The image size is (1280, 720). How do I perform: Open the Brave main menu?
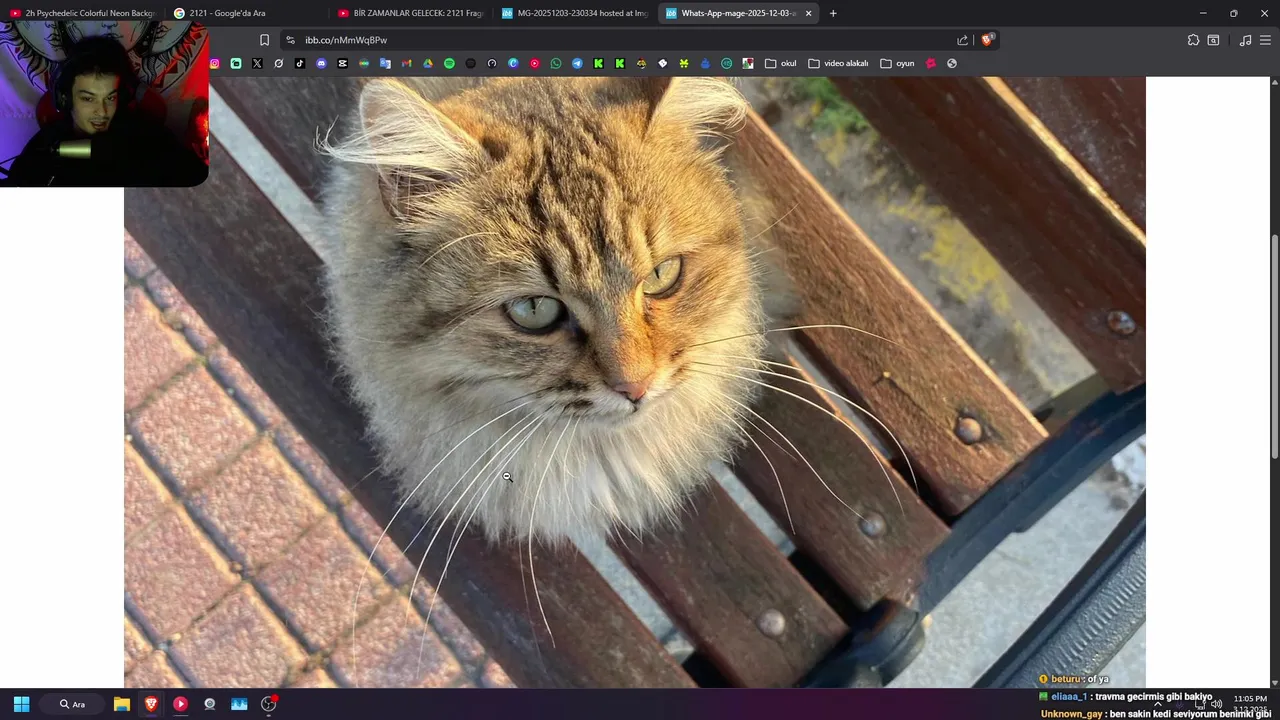(x=1265, y=40)
